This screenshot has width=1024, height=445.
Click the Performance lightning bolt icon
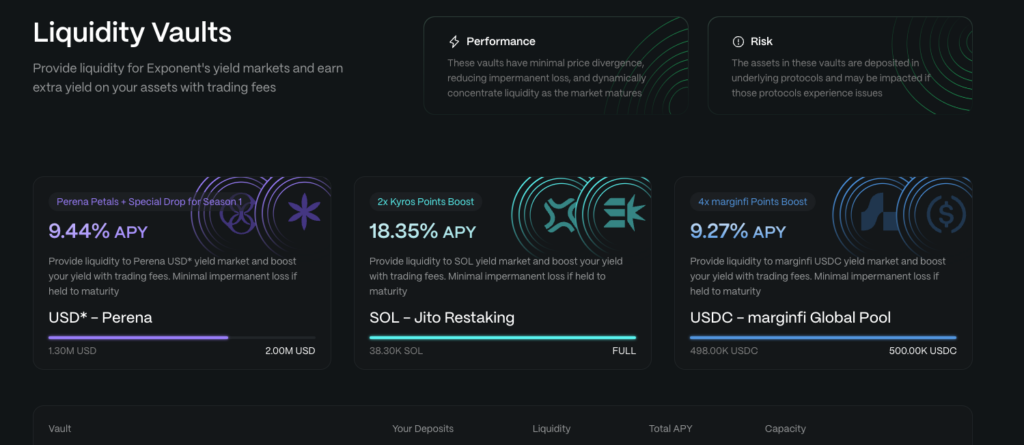[x=455, y=42]
